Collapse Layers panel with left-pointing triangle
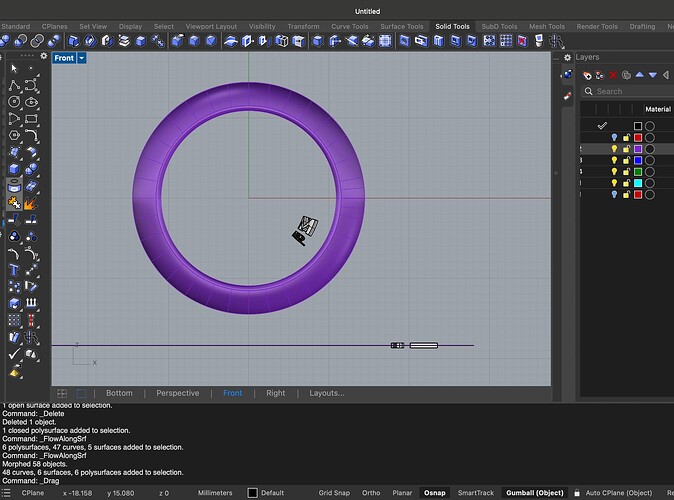Screen dimensions: 674x500 point(666,75)
